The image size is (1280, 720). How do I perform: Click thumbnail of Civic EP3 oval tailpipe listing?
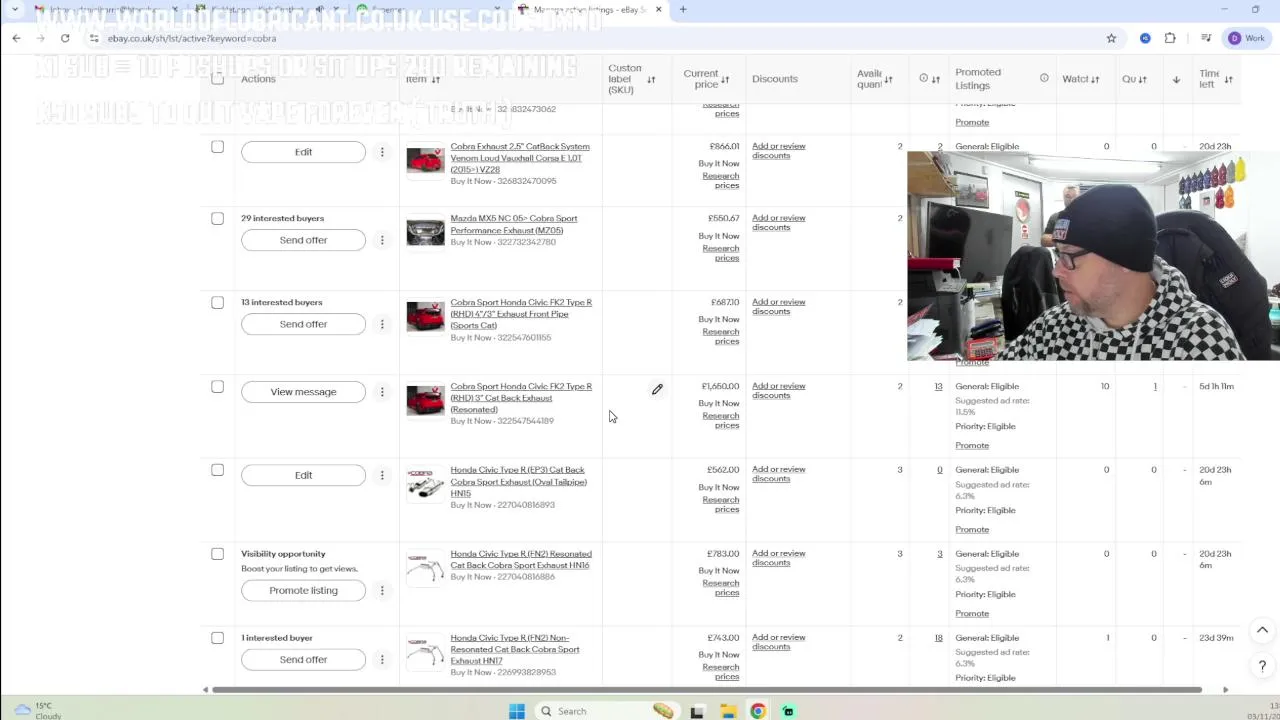[425, 484]
